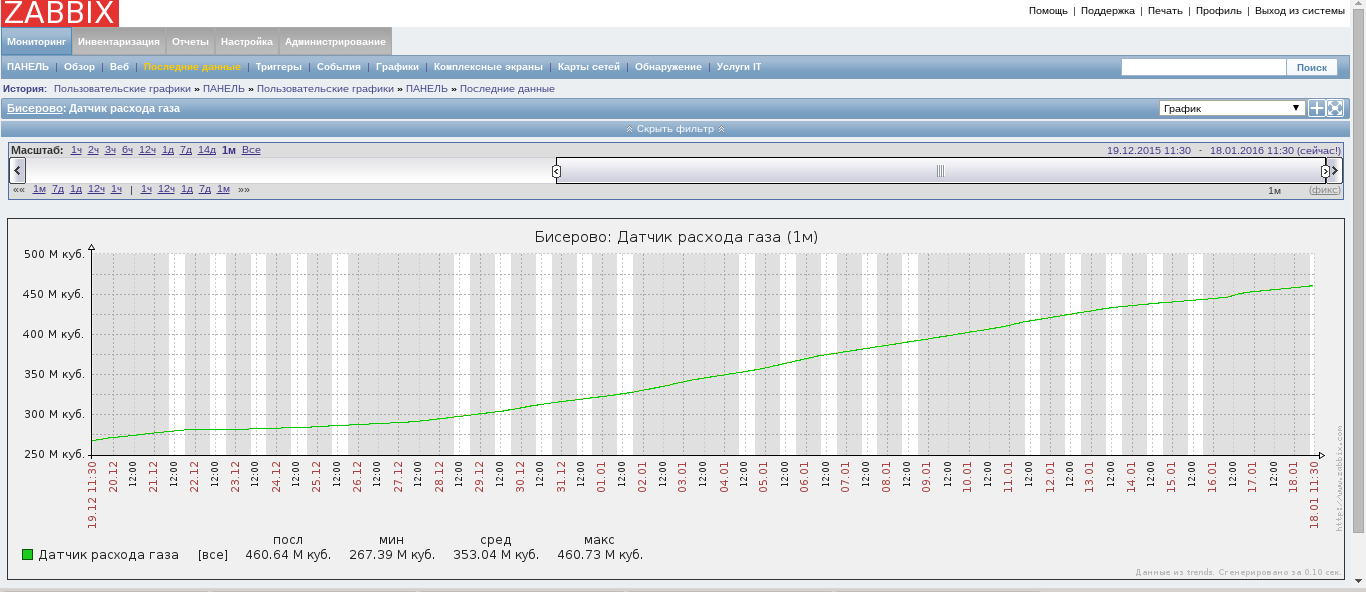The height and width of the screenshot is (592, 1366).
Task: Go to Веб submenu item
Action: click(x=119, y=67)
